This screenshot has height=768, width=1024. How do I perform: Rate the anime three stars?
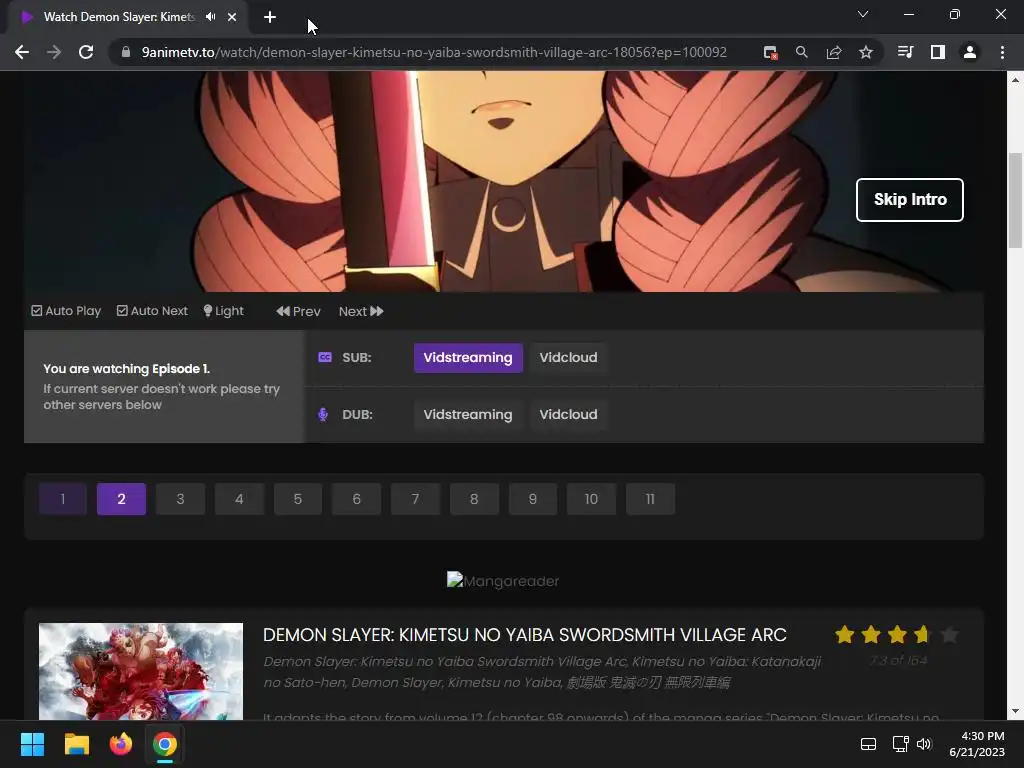[x=897, y=634]
